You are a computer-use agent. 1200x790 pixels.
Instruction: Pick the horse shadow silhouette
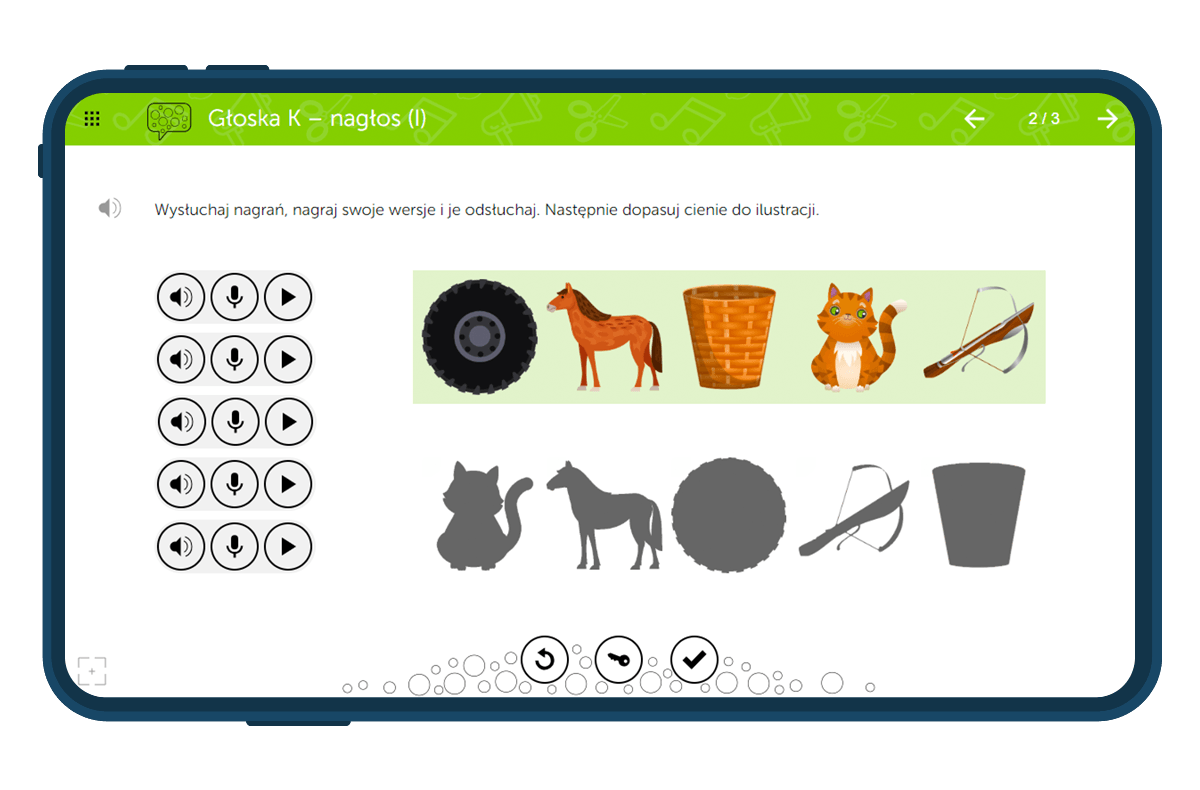(603, 515)
